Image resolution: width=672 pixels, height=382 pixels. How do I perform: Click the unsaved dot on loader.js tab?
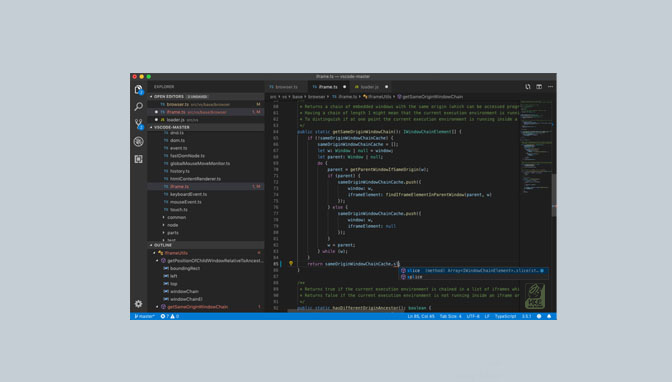click(x=386, y=87)
